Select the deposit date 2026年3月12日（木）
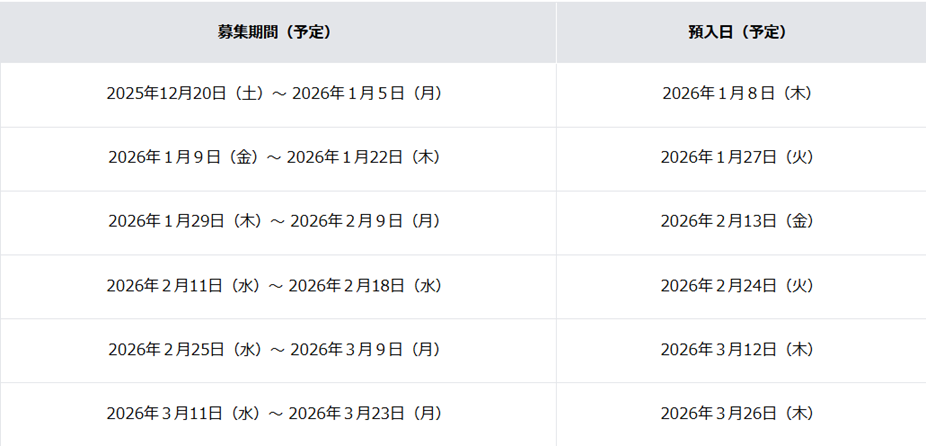This screenshot has height=446, width=926. pyautogui.click(x=737, y=350)
